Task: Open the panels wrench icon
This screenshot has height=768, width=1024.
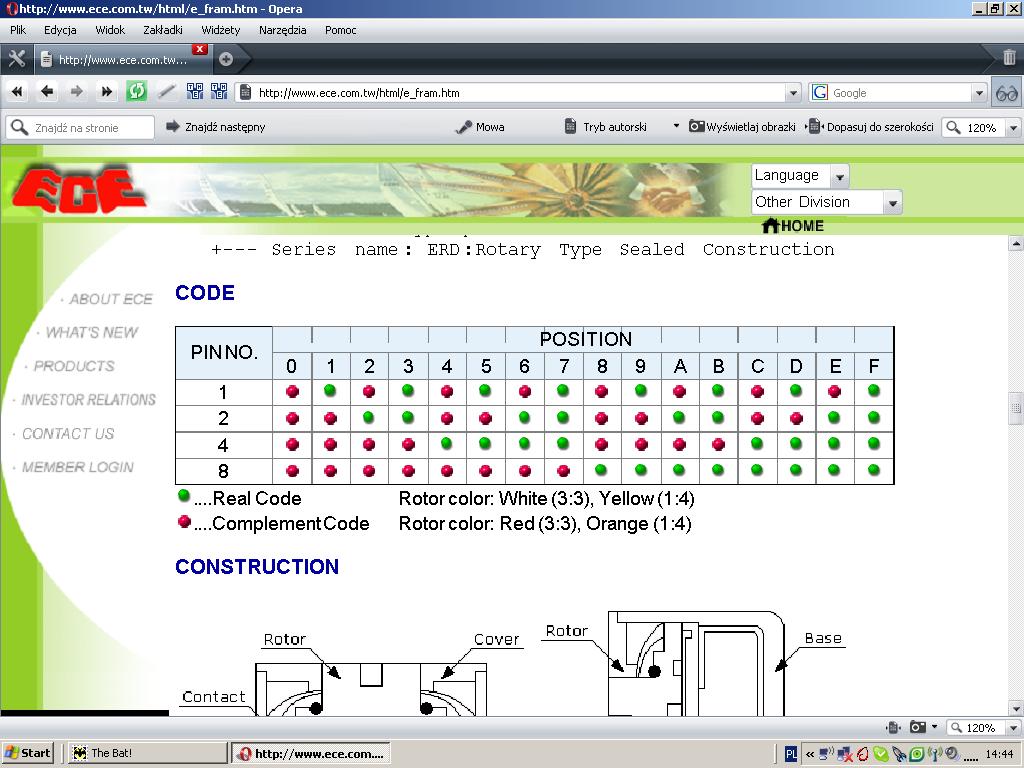Action: 16,58
